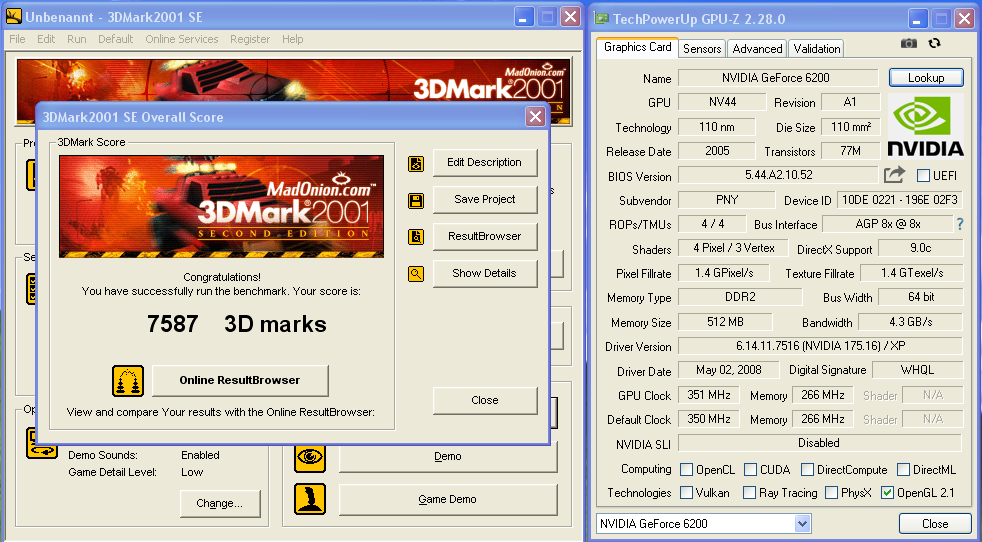Screen dimensions: 982x542
Task: Open the GPU selection dropdown in GPU-Z
Action: tap(802, 523)
